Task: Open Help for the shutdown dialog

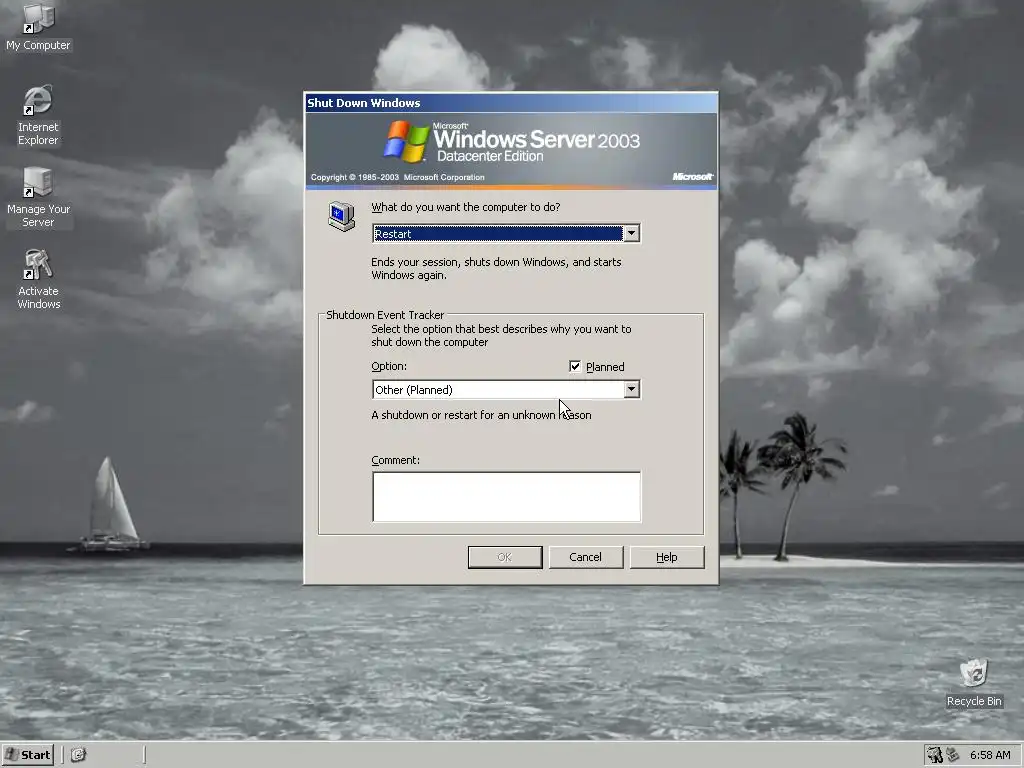Action: pos(667,557)
